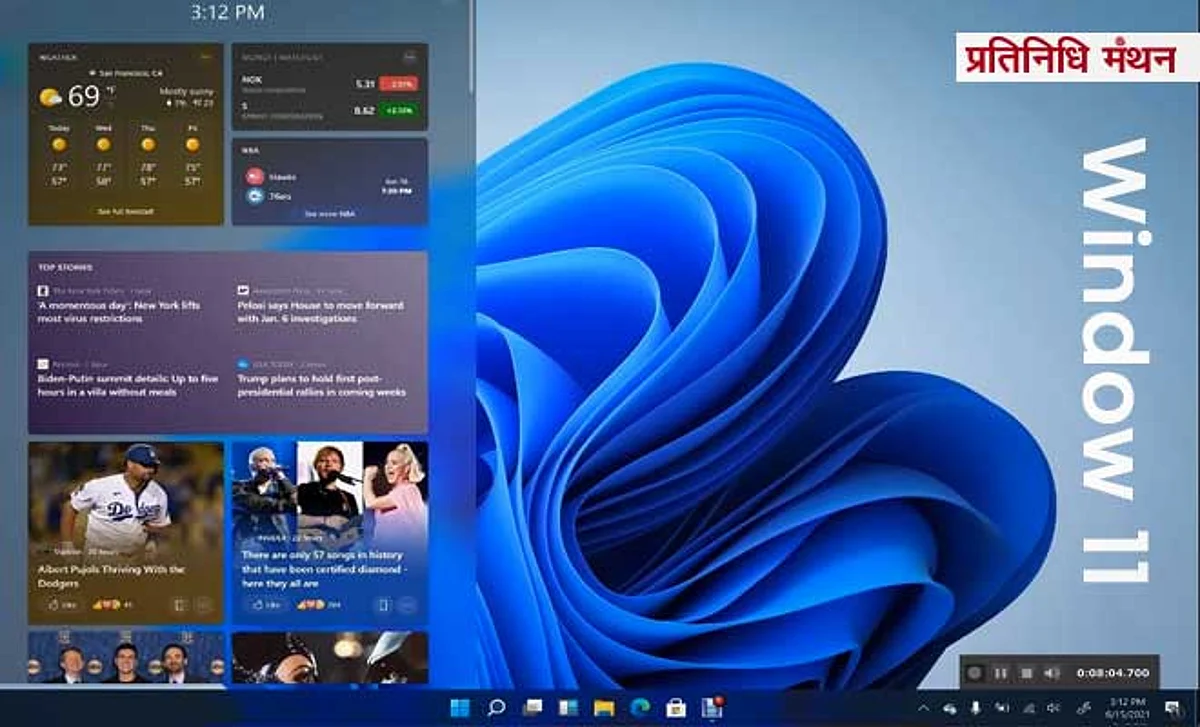Select the NOK stock row
Screen dimensions: 1200x727
click(329, 85)
